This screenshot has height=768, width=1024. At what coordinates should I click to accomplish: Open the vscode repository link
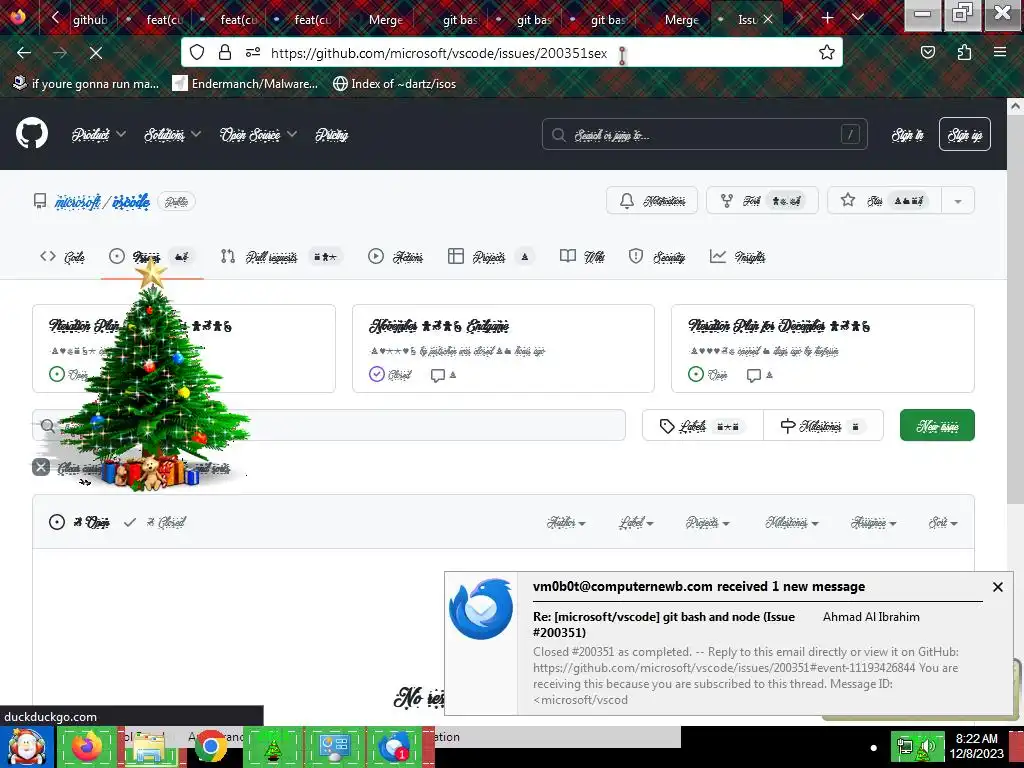(131, 202)
